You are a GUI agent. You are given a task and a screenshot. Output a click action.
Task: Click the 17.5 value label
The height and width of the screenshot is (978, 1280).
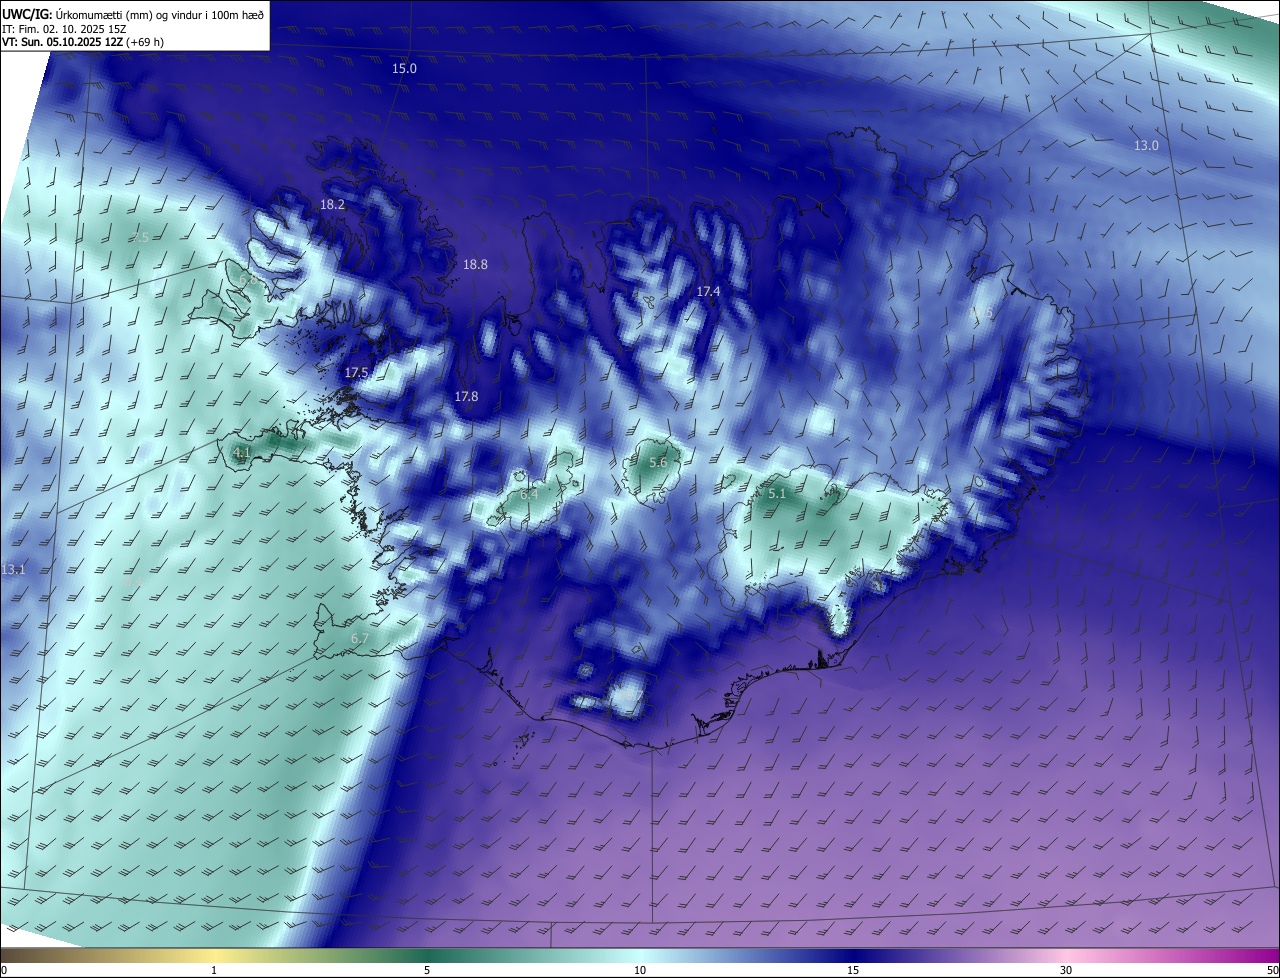click(x=356, y=373)
